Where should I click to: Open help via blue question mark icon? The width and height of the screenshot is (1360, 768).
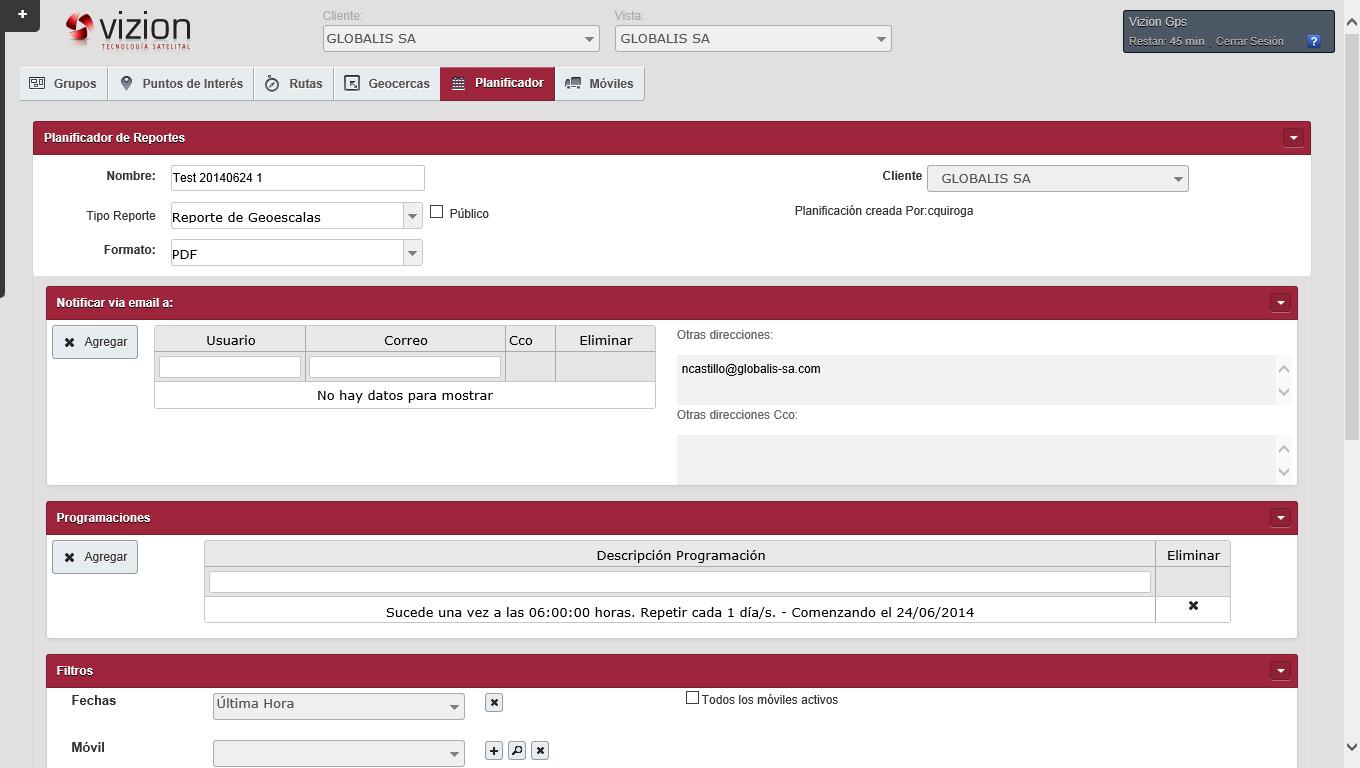(x=1314, y=41)
